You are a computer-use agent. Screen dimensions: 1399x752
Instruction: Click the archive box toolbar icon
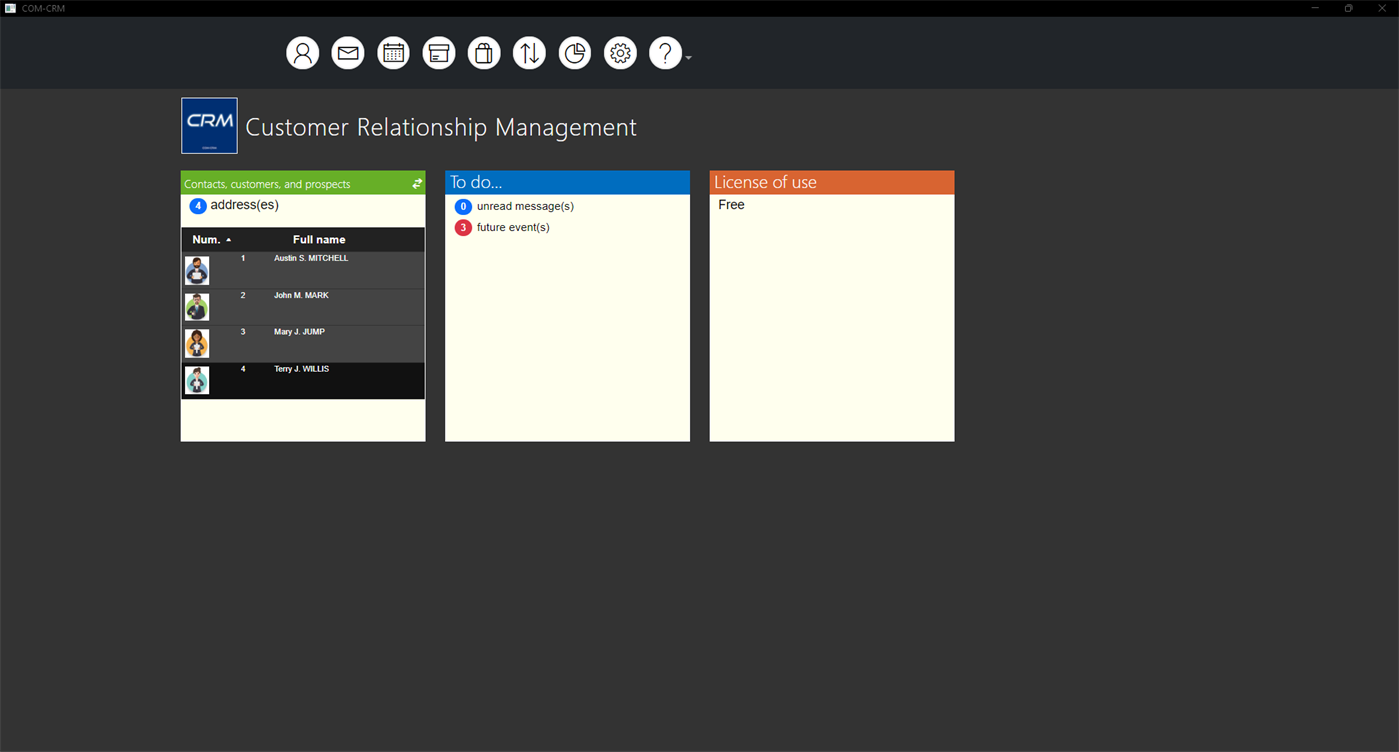(x=438, y=52)
